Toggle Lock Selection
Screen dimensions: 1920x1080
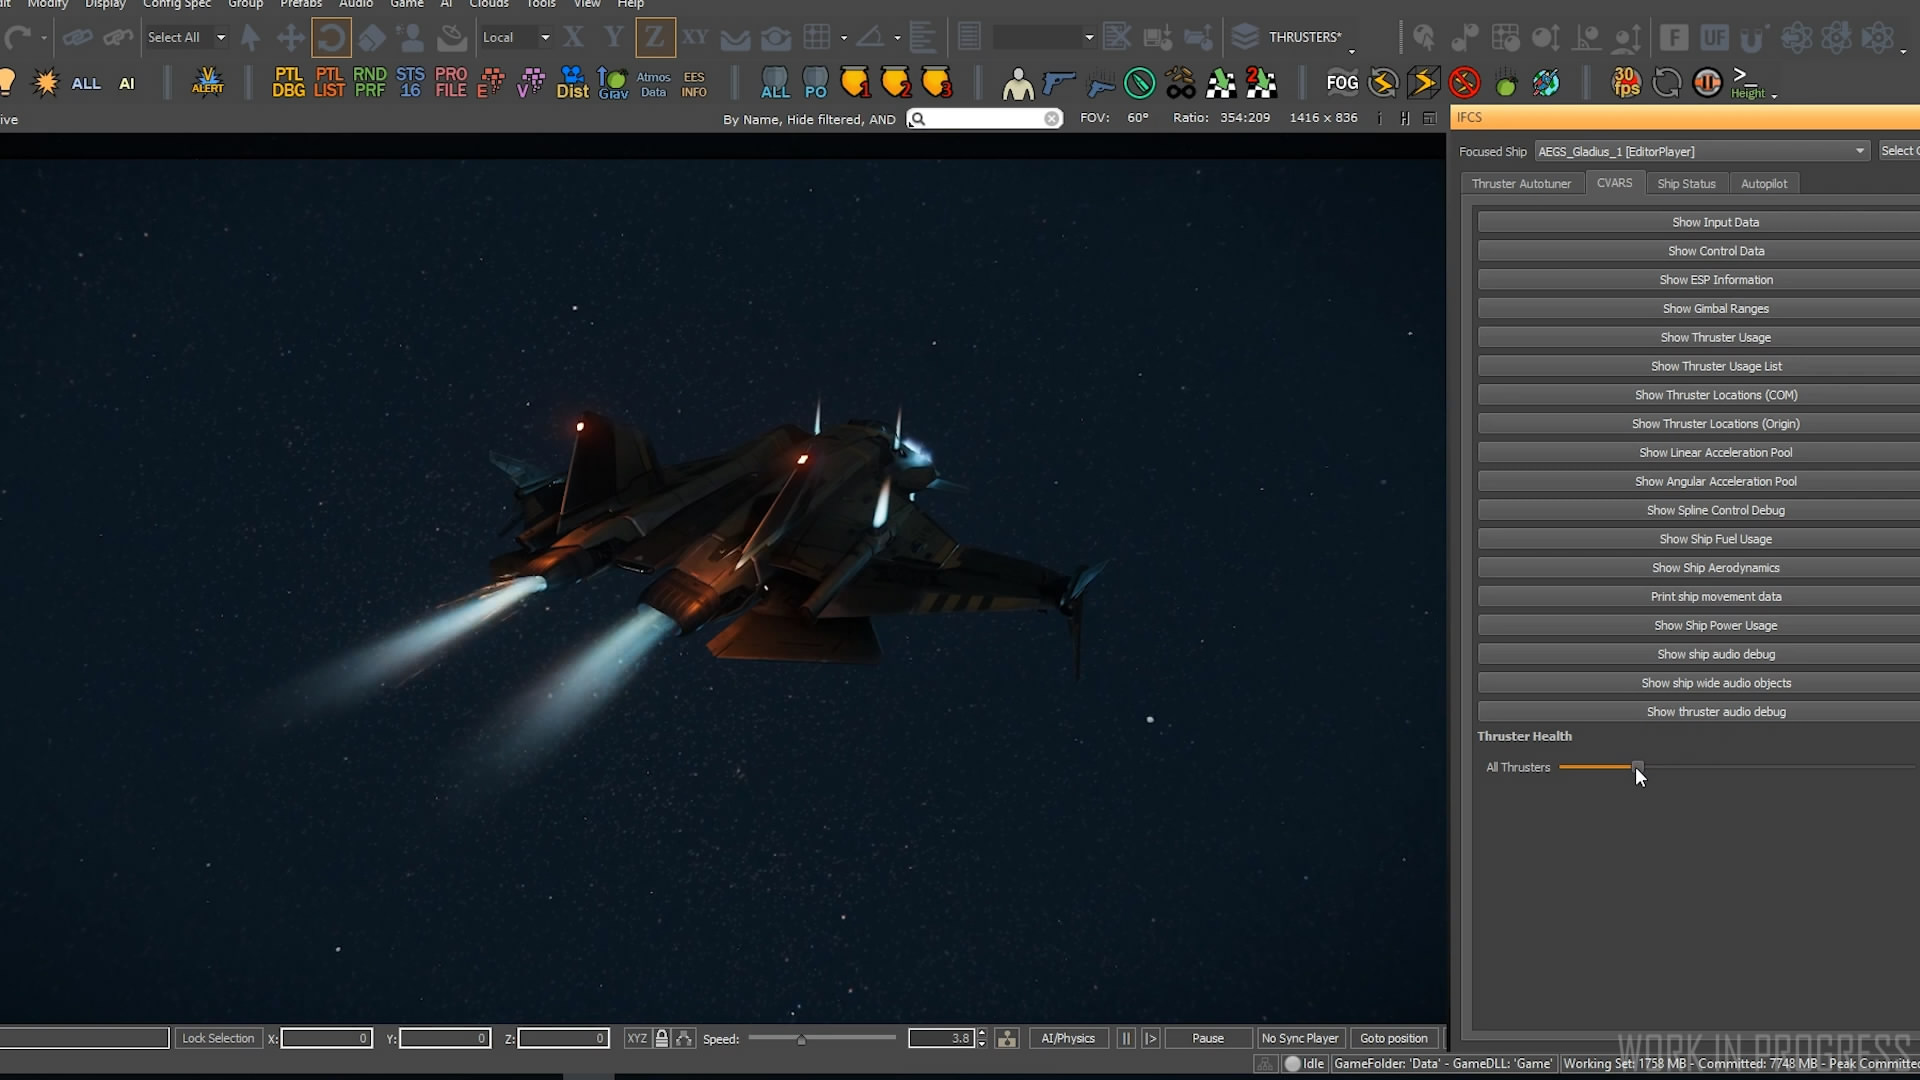[x=218, y=1038]
